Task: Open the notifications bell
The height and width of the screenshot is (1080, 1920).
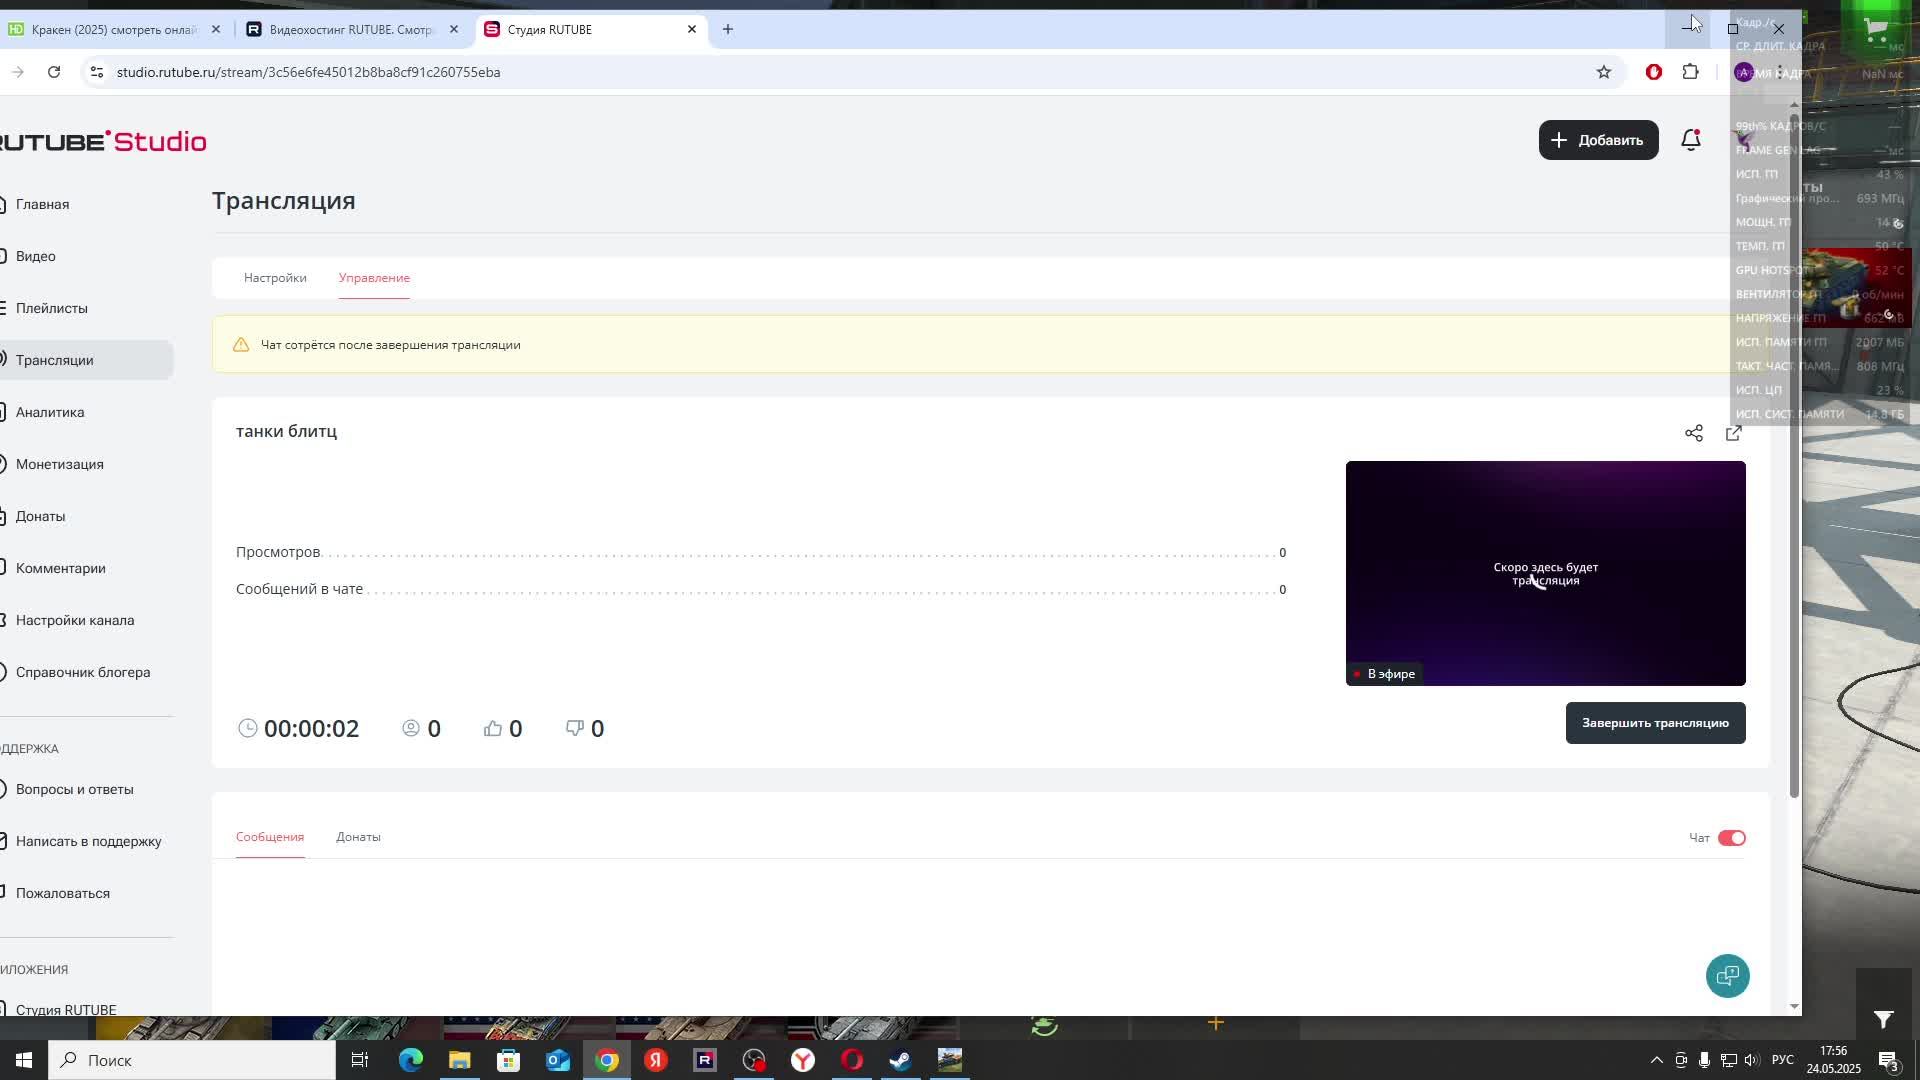Action: (1690, 140)
